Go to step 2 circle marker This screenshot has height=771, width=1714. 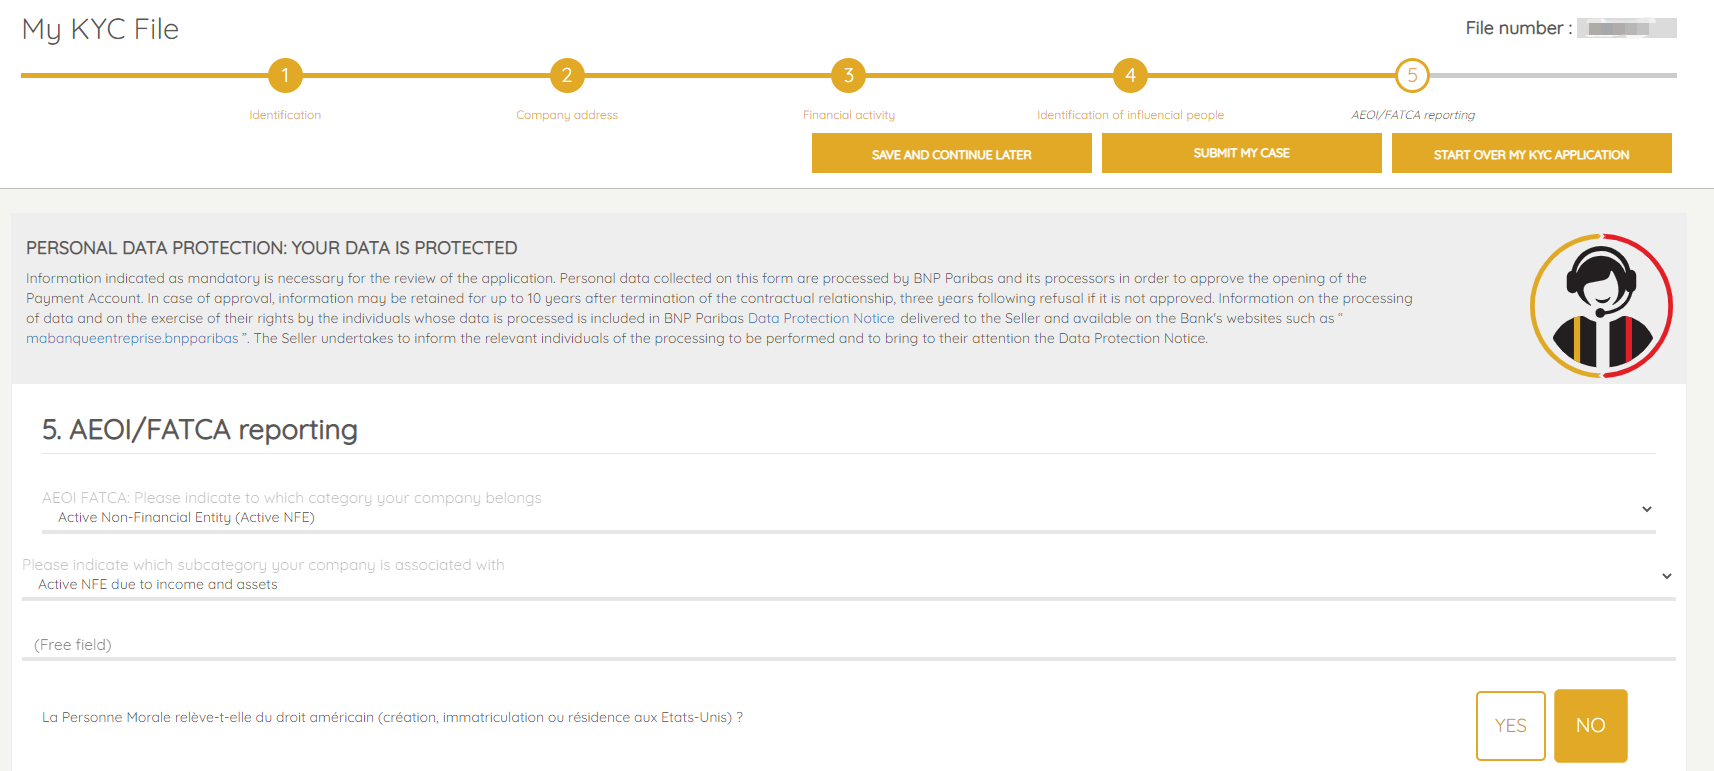567,75
